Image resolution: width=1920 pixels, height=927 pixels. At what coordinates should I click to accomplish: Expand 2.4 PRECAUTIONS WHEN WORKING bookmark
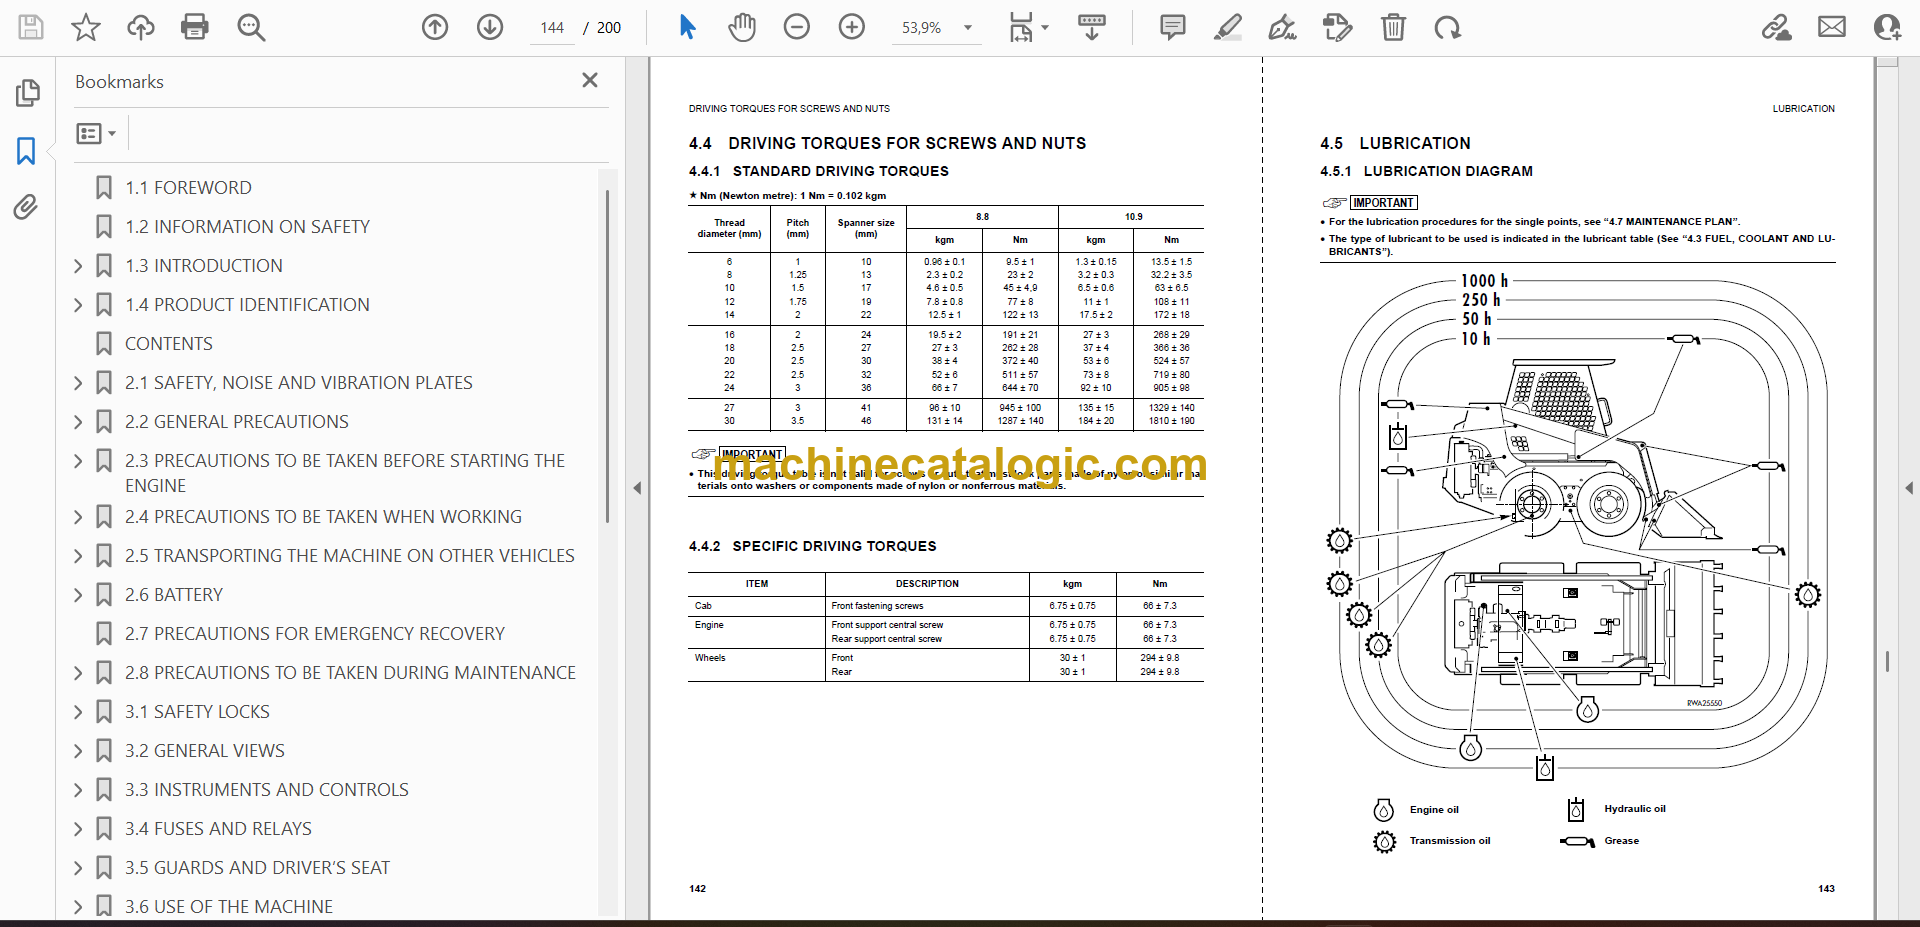click(x=79, y=517)
